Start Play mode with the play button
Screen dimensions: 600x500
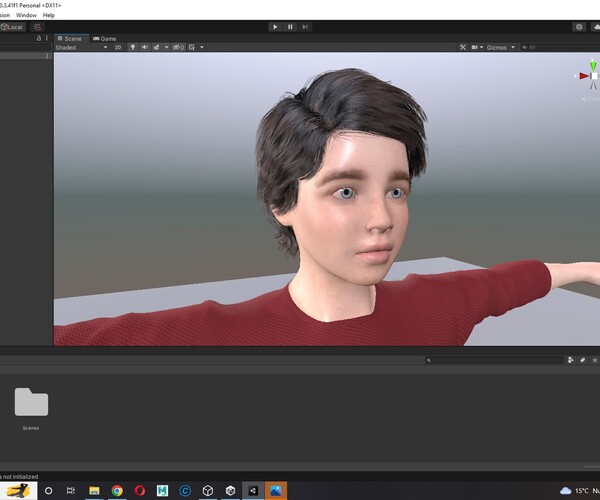pos(275,27)
